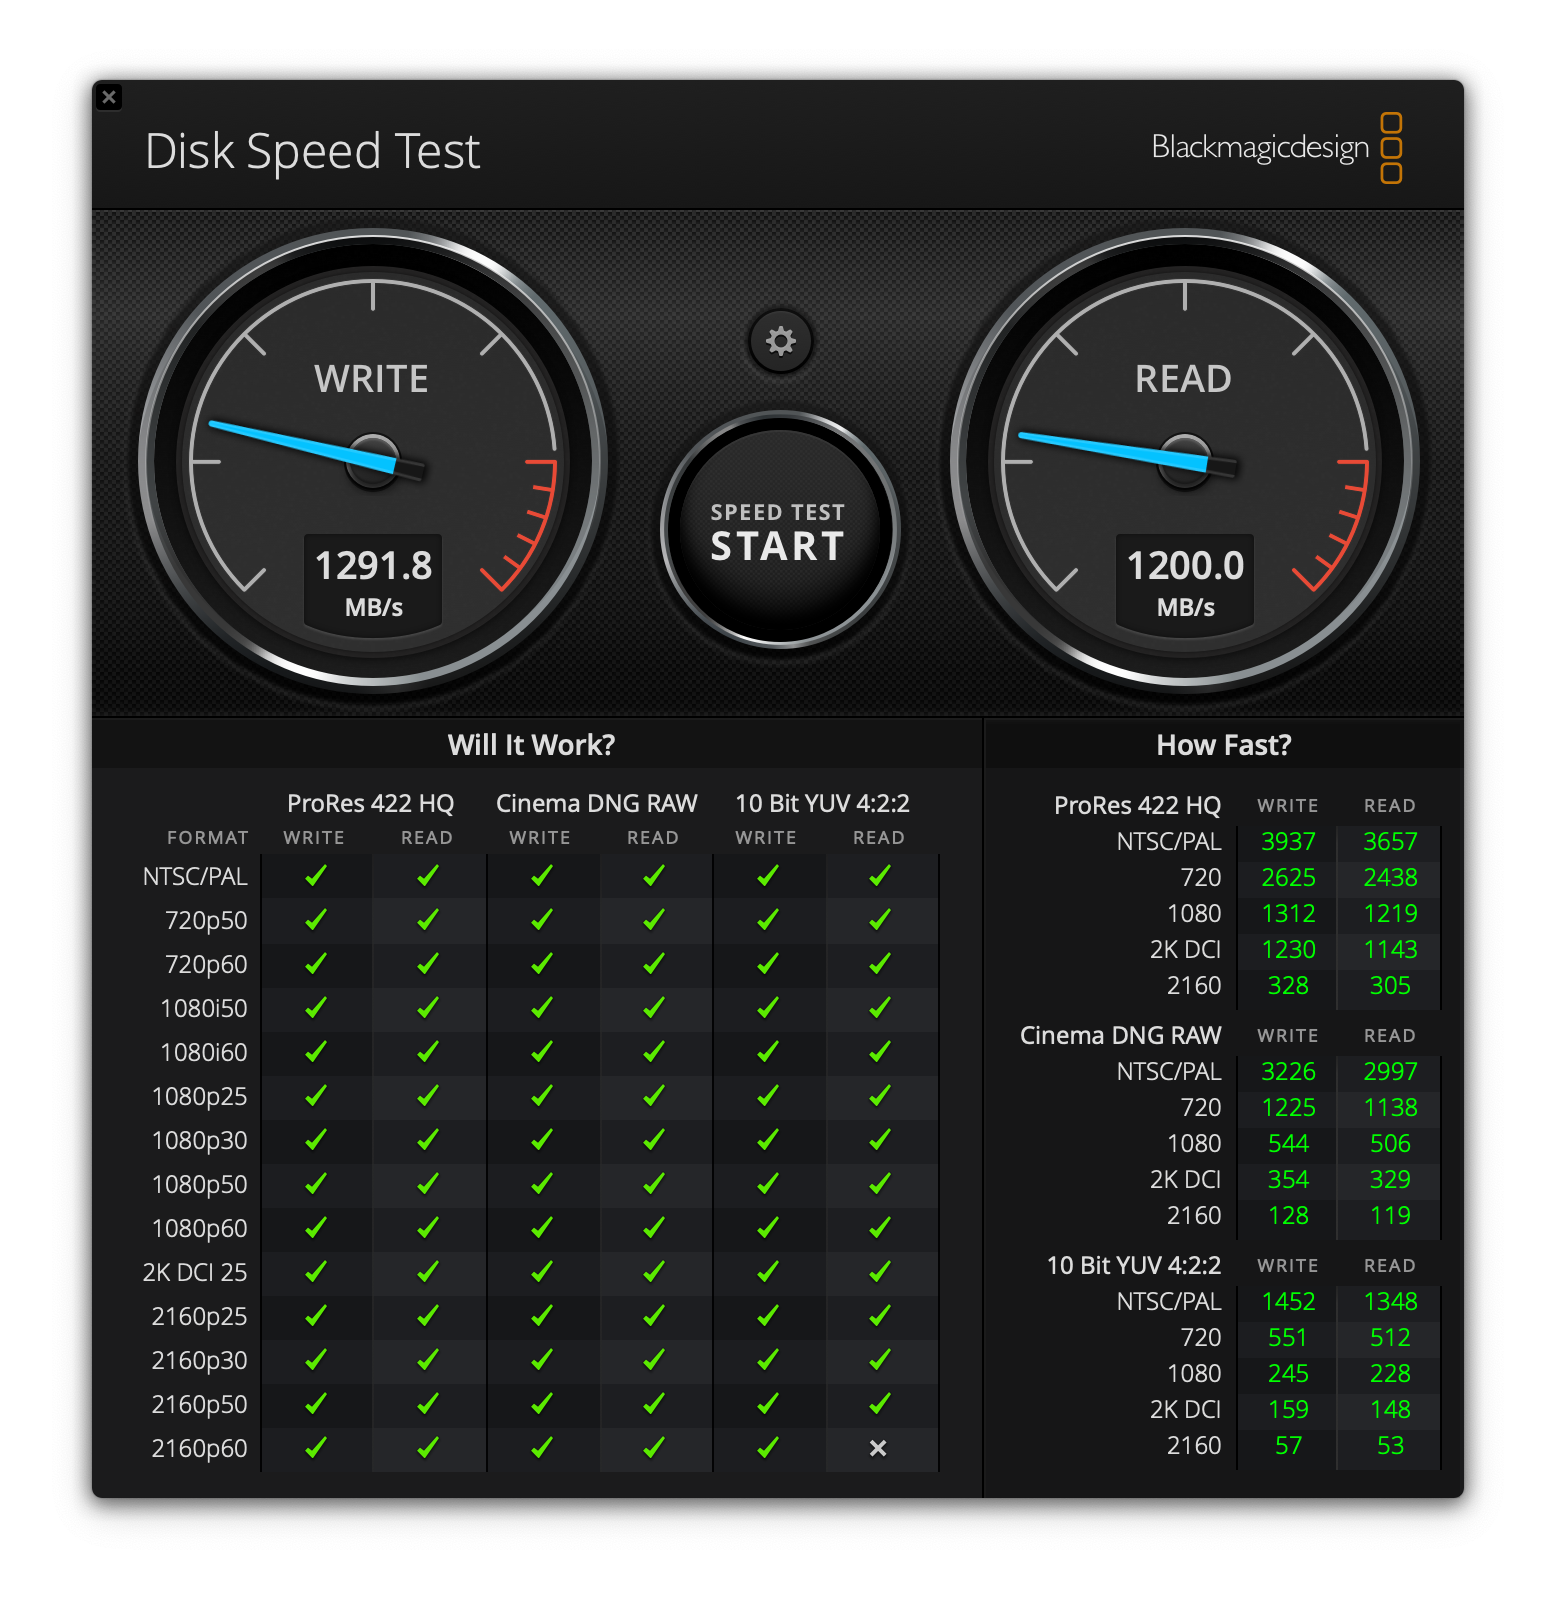The image size is (1556, 1604).
Task: Click the 'Will It Work?' heading
Action: click(531, 745)
